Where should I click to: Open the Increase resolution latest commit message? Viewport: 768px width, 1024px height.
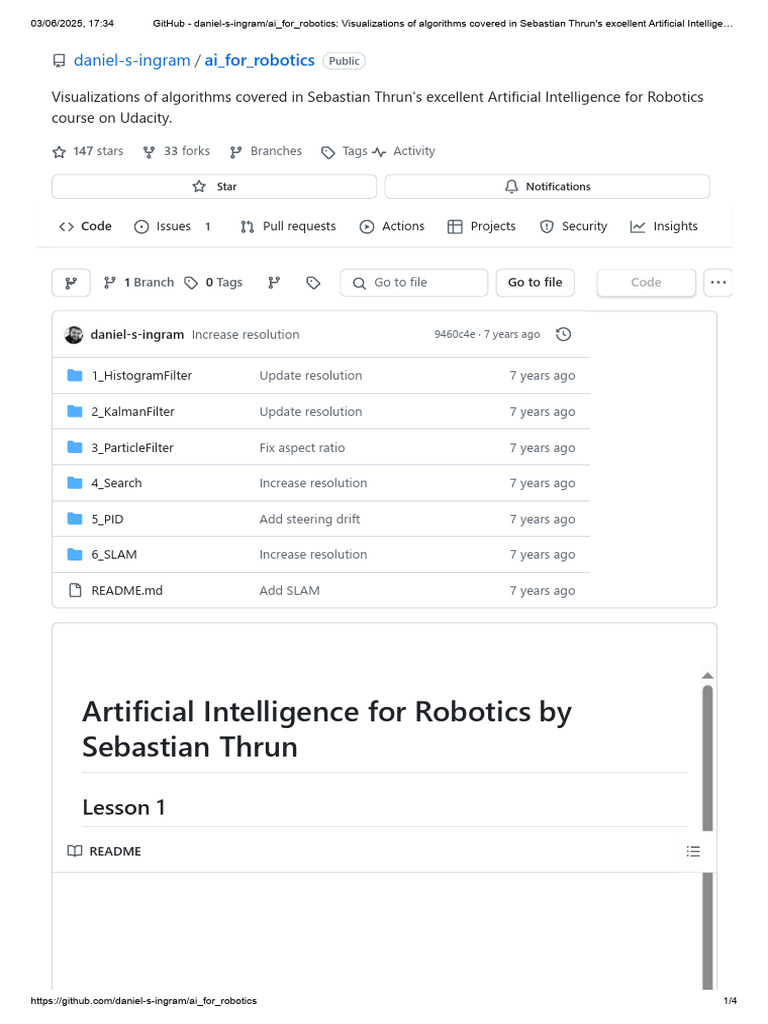coord(246,334)
